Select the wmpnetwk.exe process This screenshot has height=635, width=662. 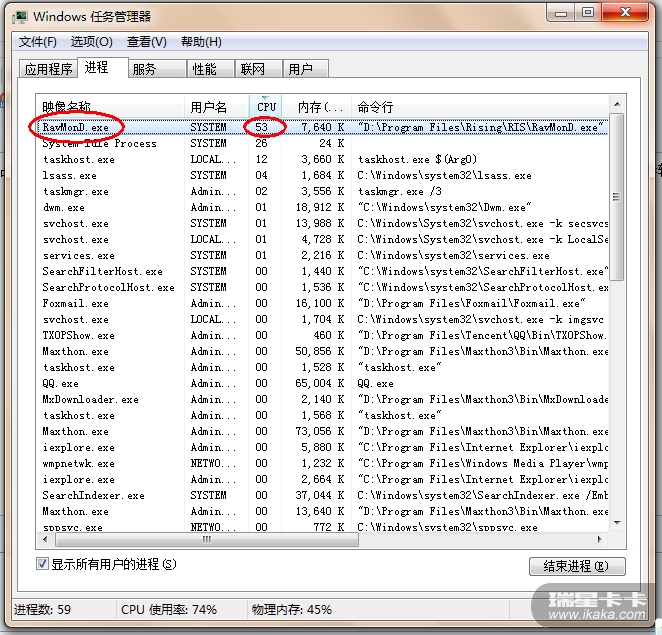coord(323,463)
